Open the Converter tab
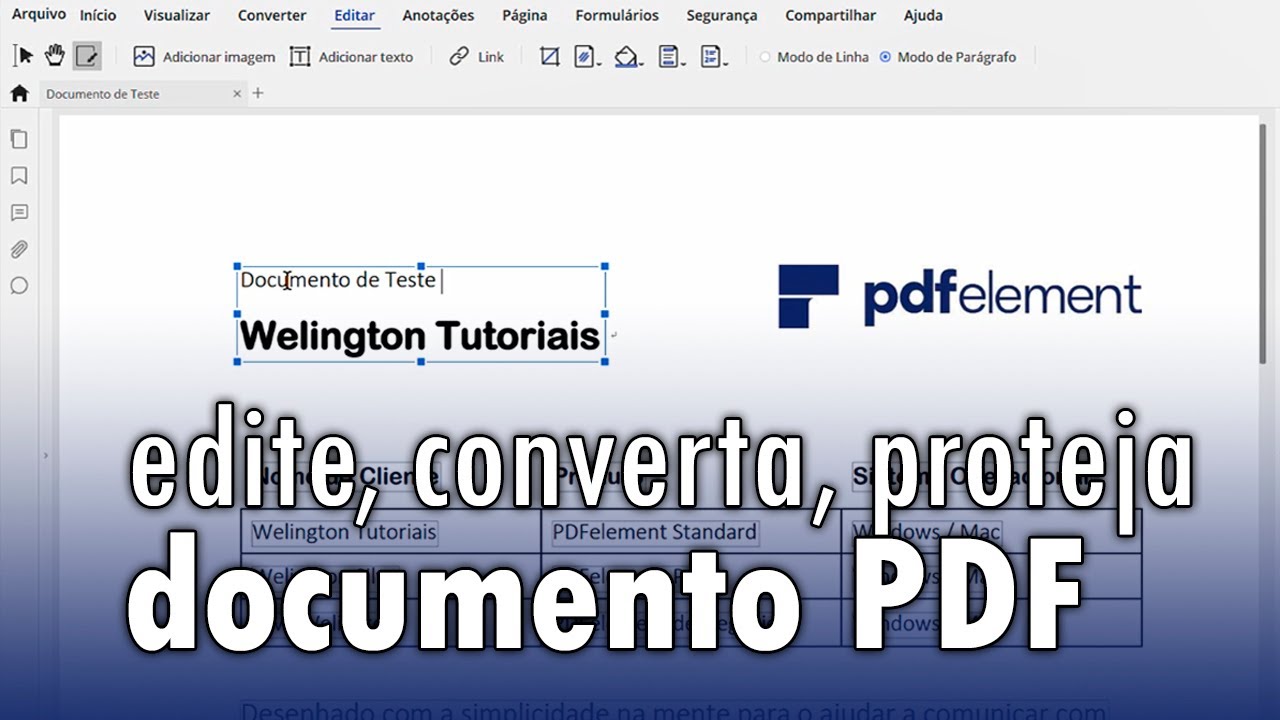The width and height of the screenshot is (1280, 720). pyautogui.click(x=272, y=15)
